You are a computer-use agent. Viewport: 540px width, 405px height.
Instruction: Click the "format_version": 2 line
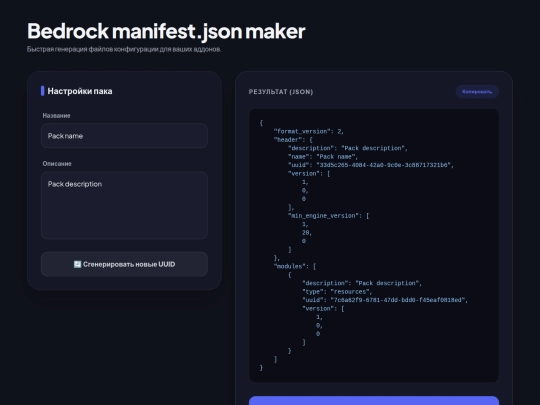click(309, 131)
